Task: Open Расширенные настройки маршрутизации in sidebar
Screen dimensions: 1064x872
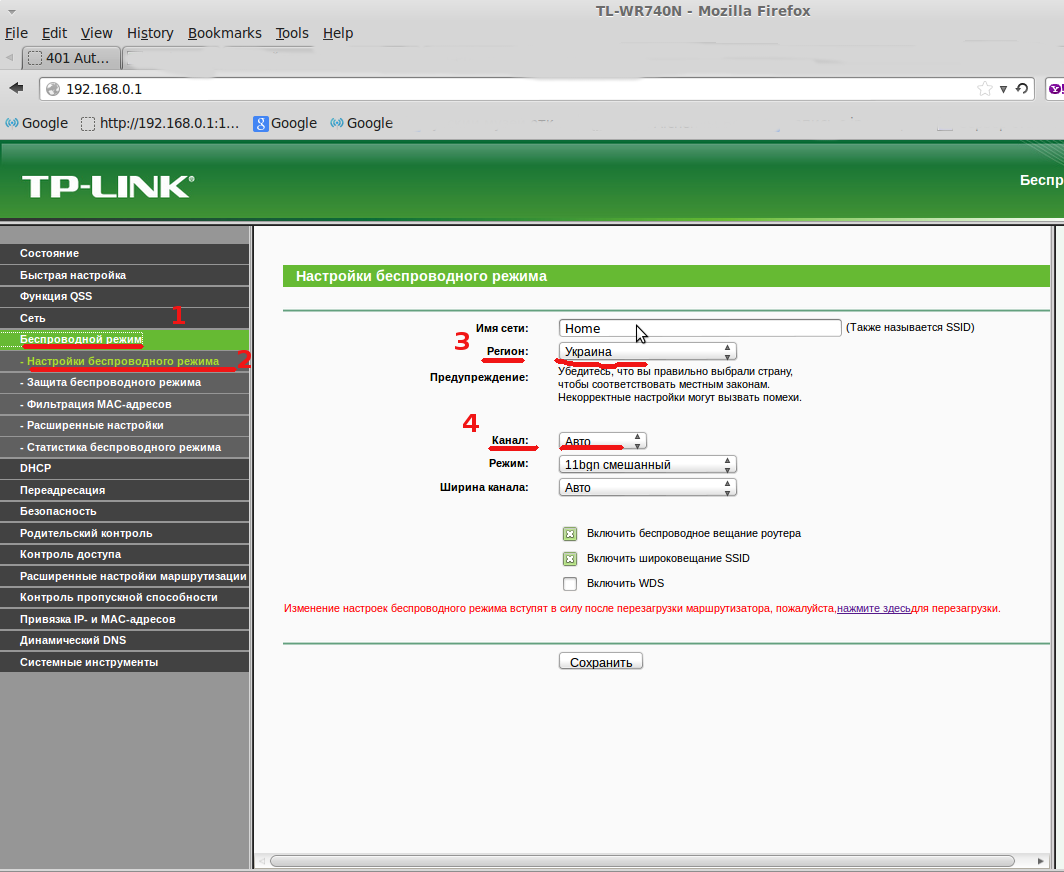Action: point(125,576)
